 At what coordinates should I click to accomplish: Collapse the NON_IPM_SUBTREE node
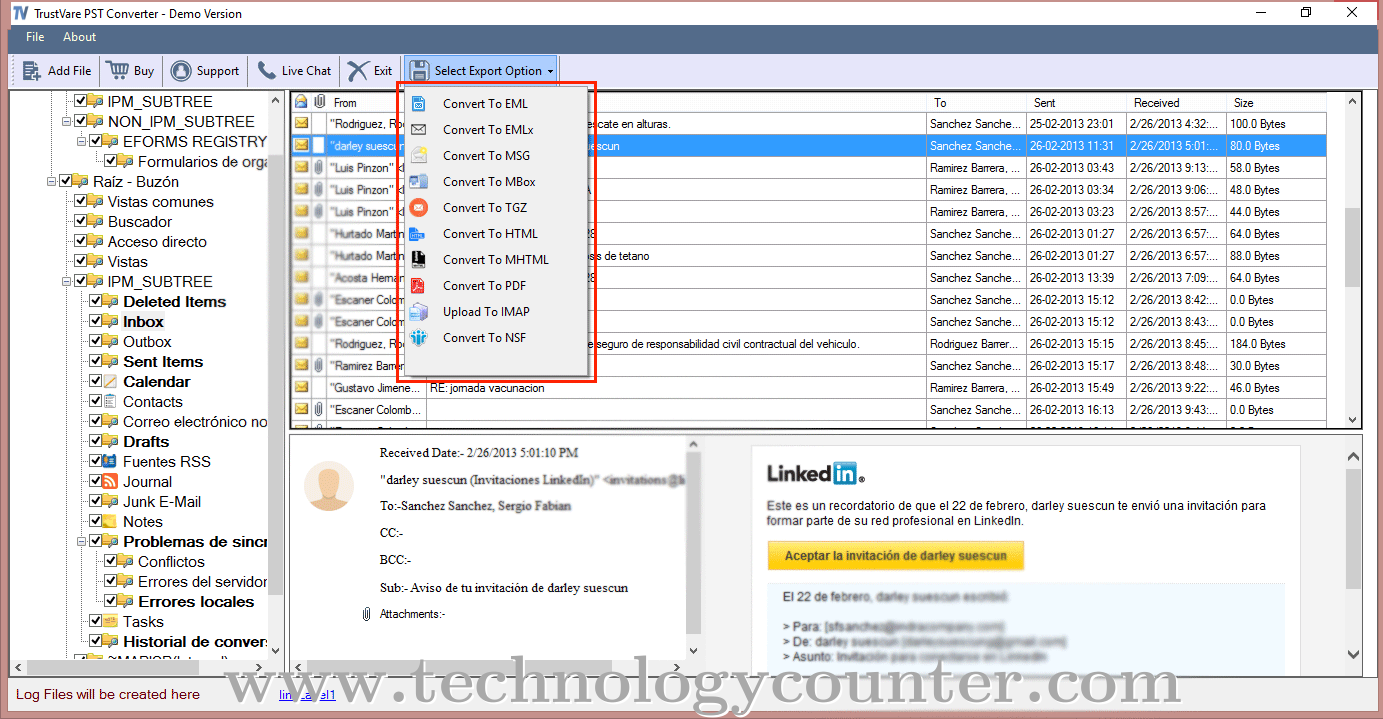click(x=67, y=121)
